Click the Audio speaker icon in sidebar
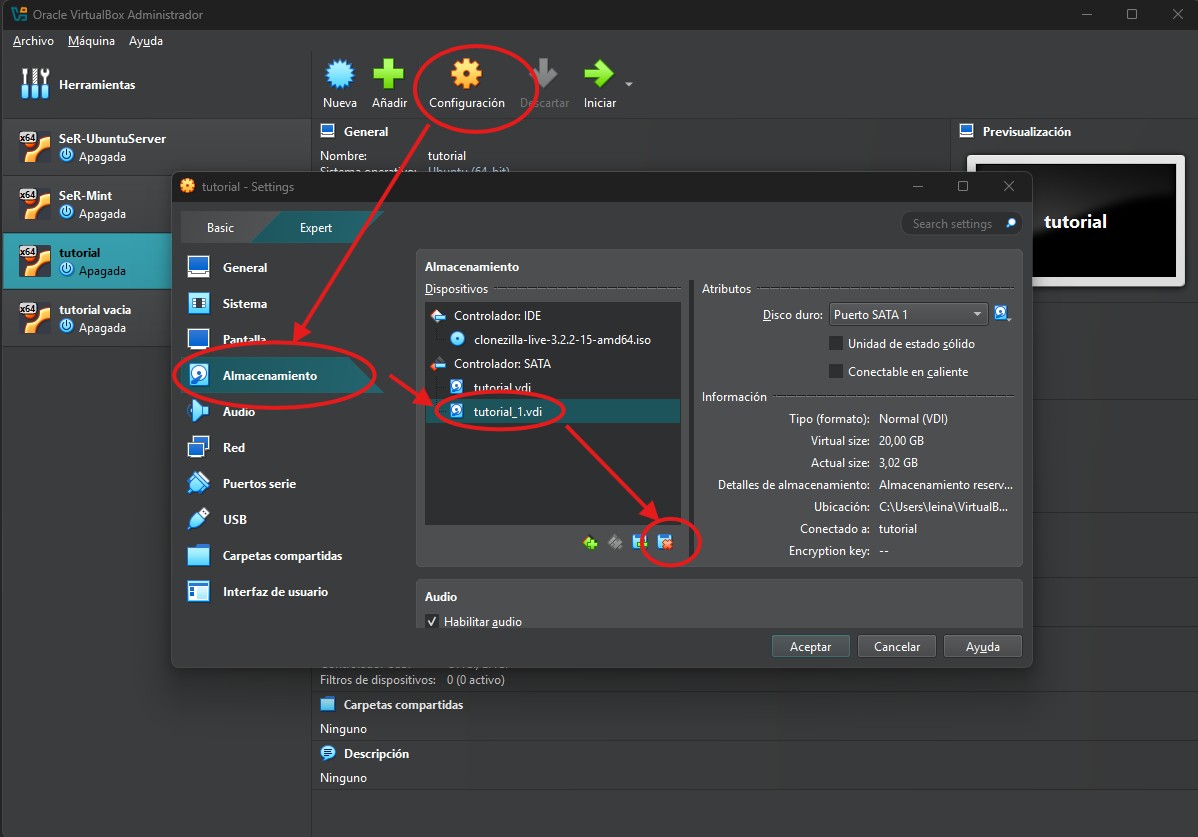This screenshot has width=1198, height=837. point(199,411)
